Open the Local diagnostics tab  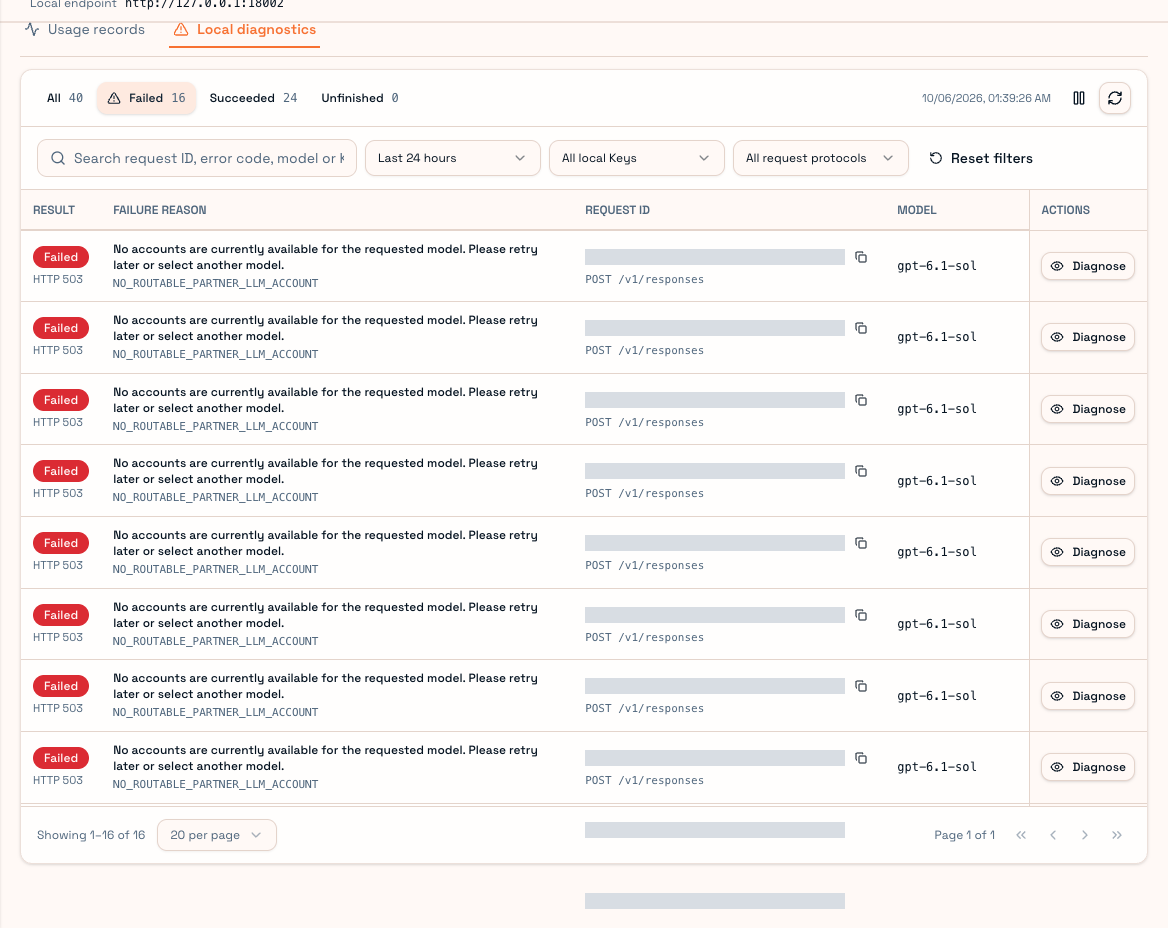(244, 30)
